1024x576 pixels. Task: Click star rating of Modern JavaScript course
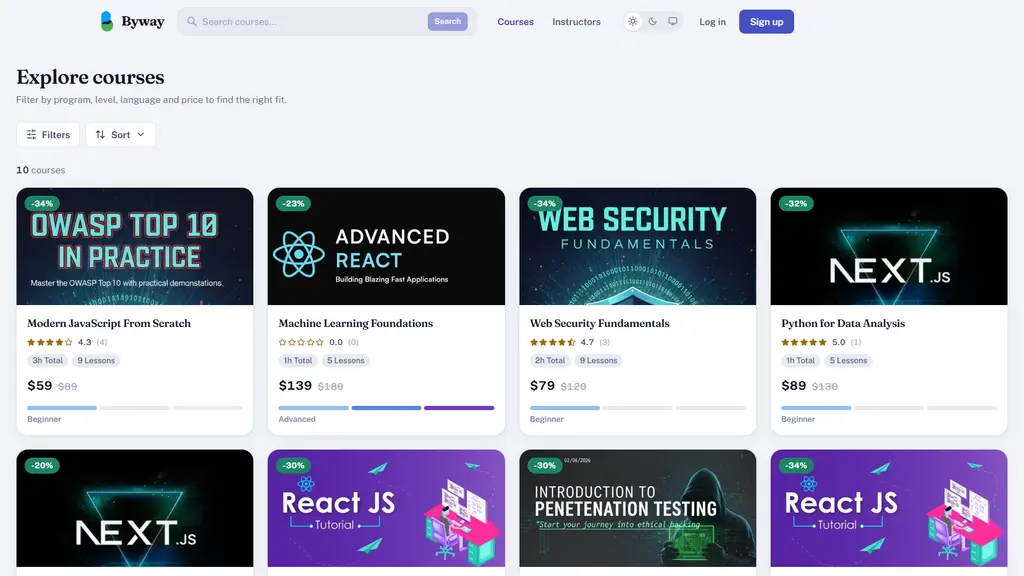pyautogui.click(x=50, y=342)
